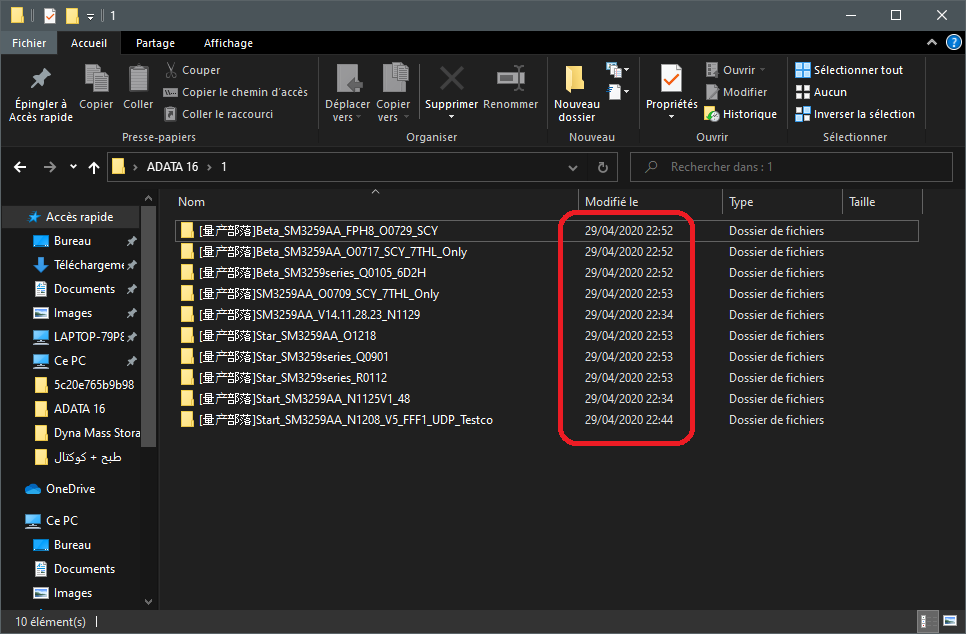Go up one folder level

pos(94,167)
